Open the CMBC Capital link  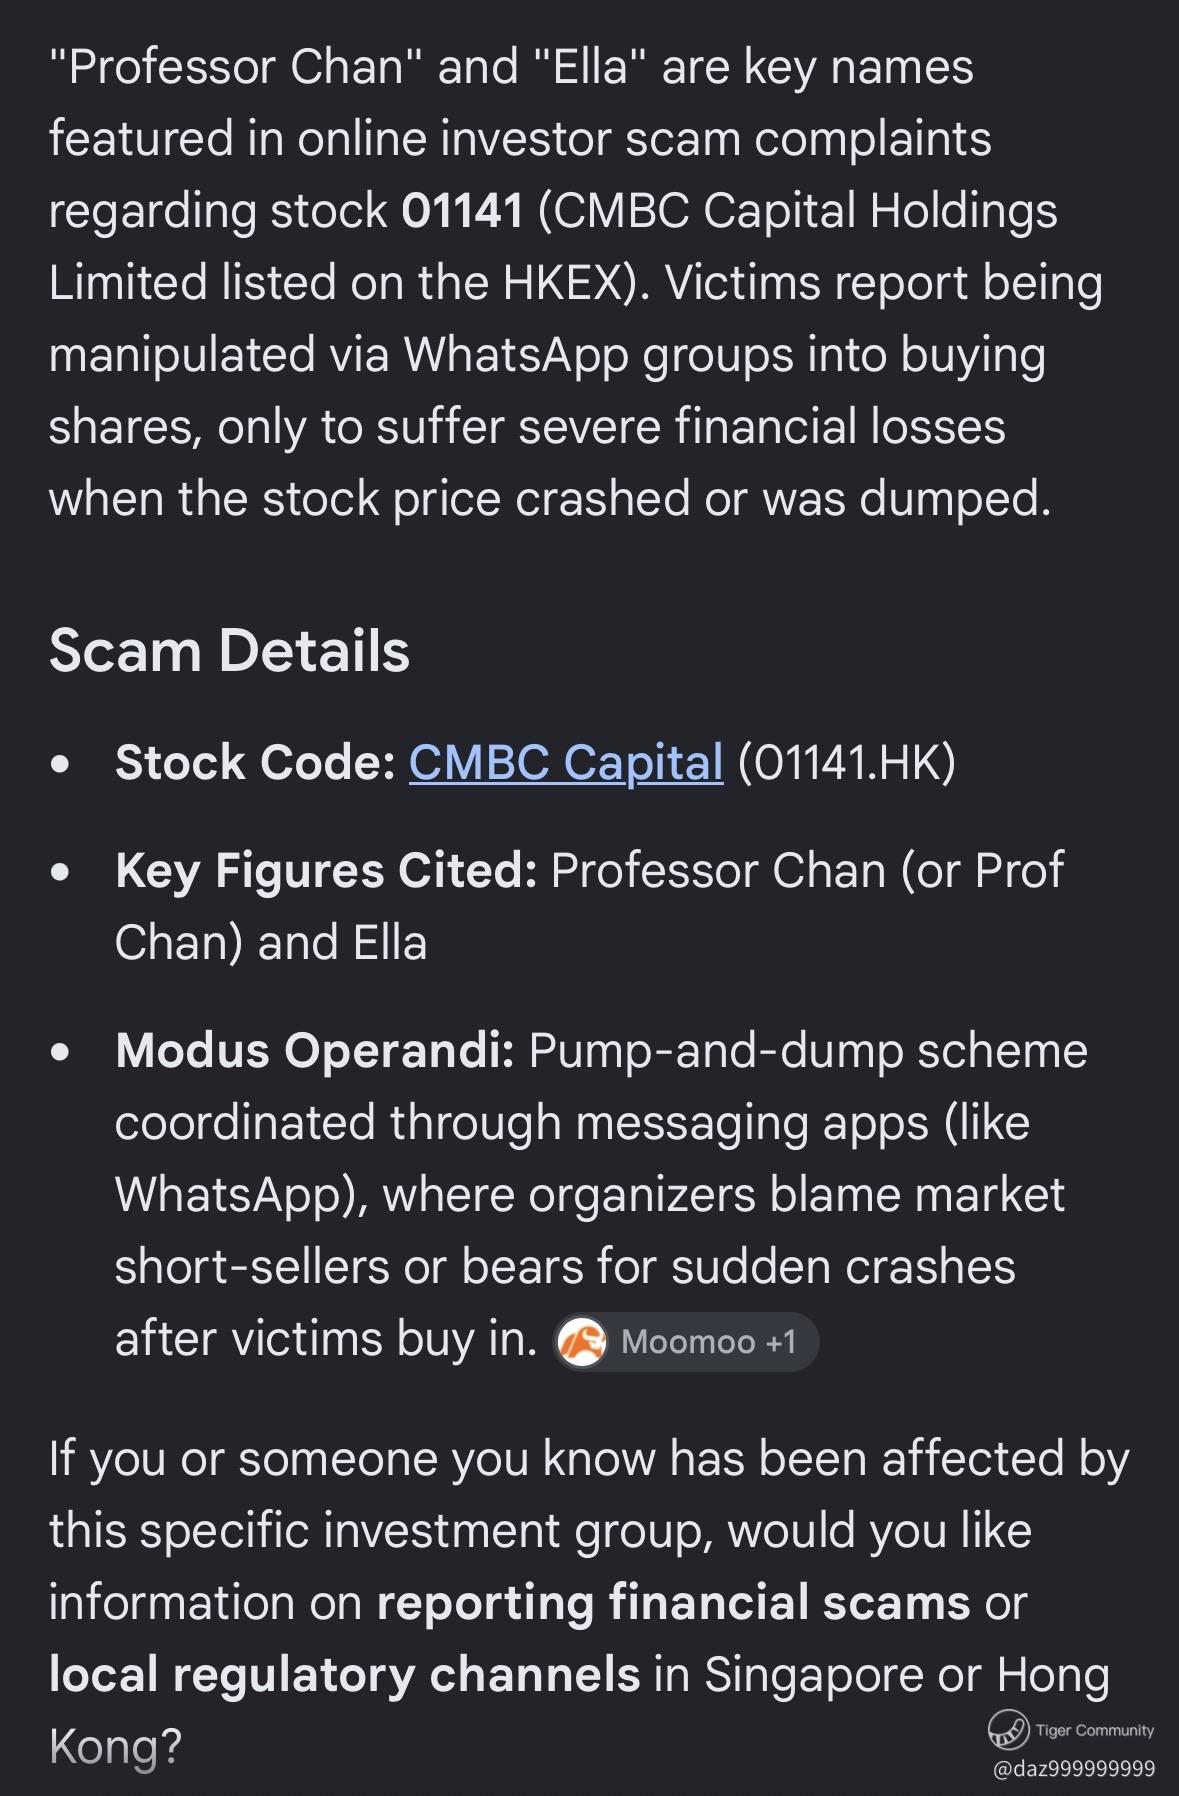566,763
